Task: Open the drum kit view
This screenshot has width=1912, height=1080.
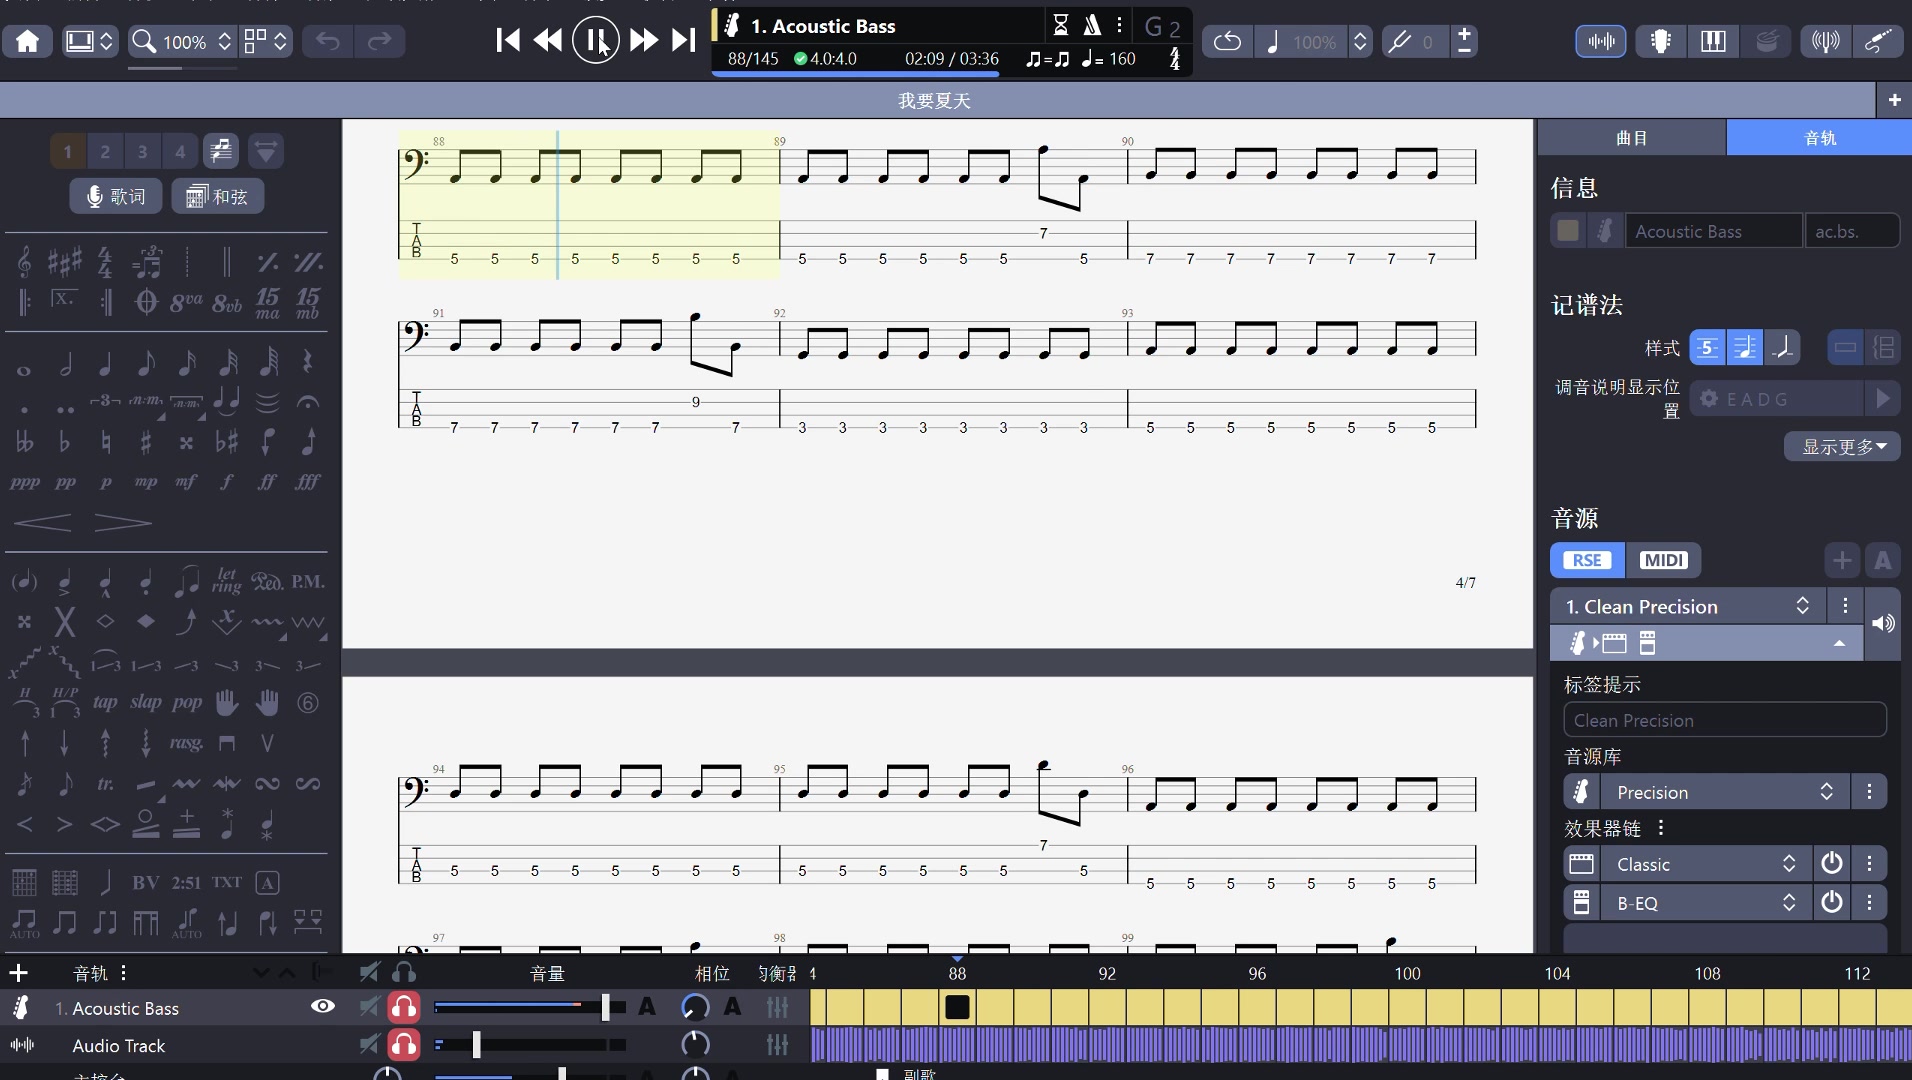Action: (1768, 41)
